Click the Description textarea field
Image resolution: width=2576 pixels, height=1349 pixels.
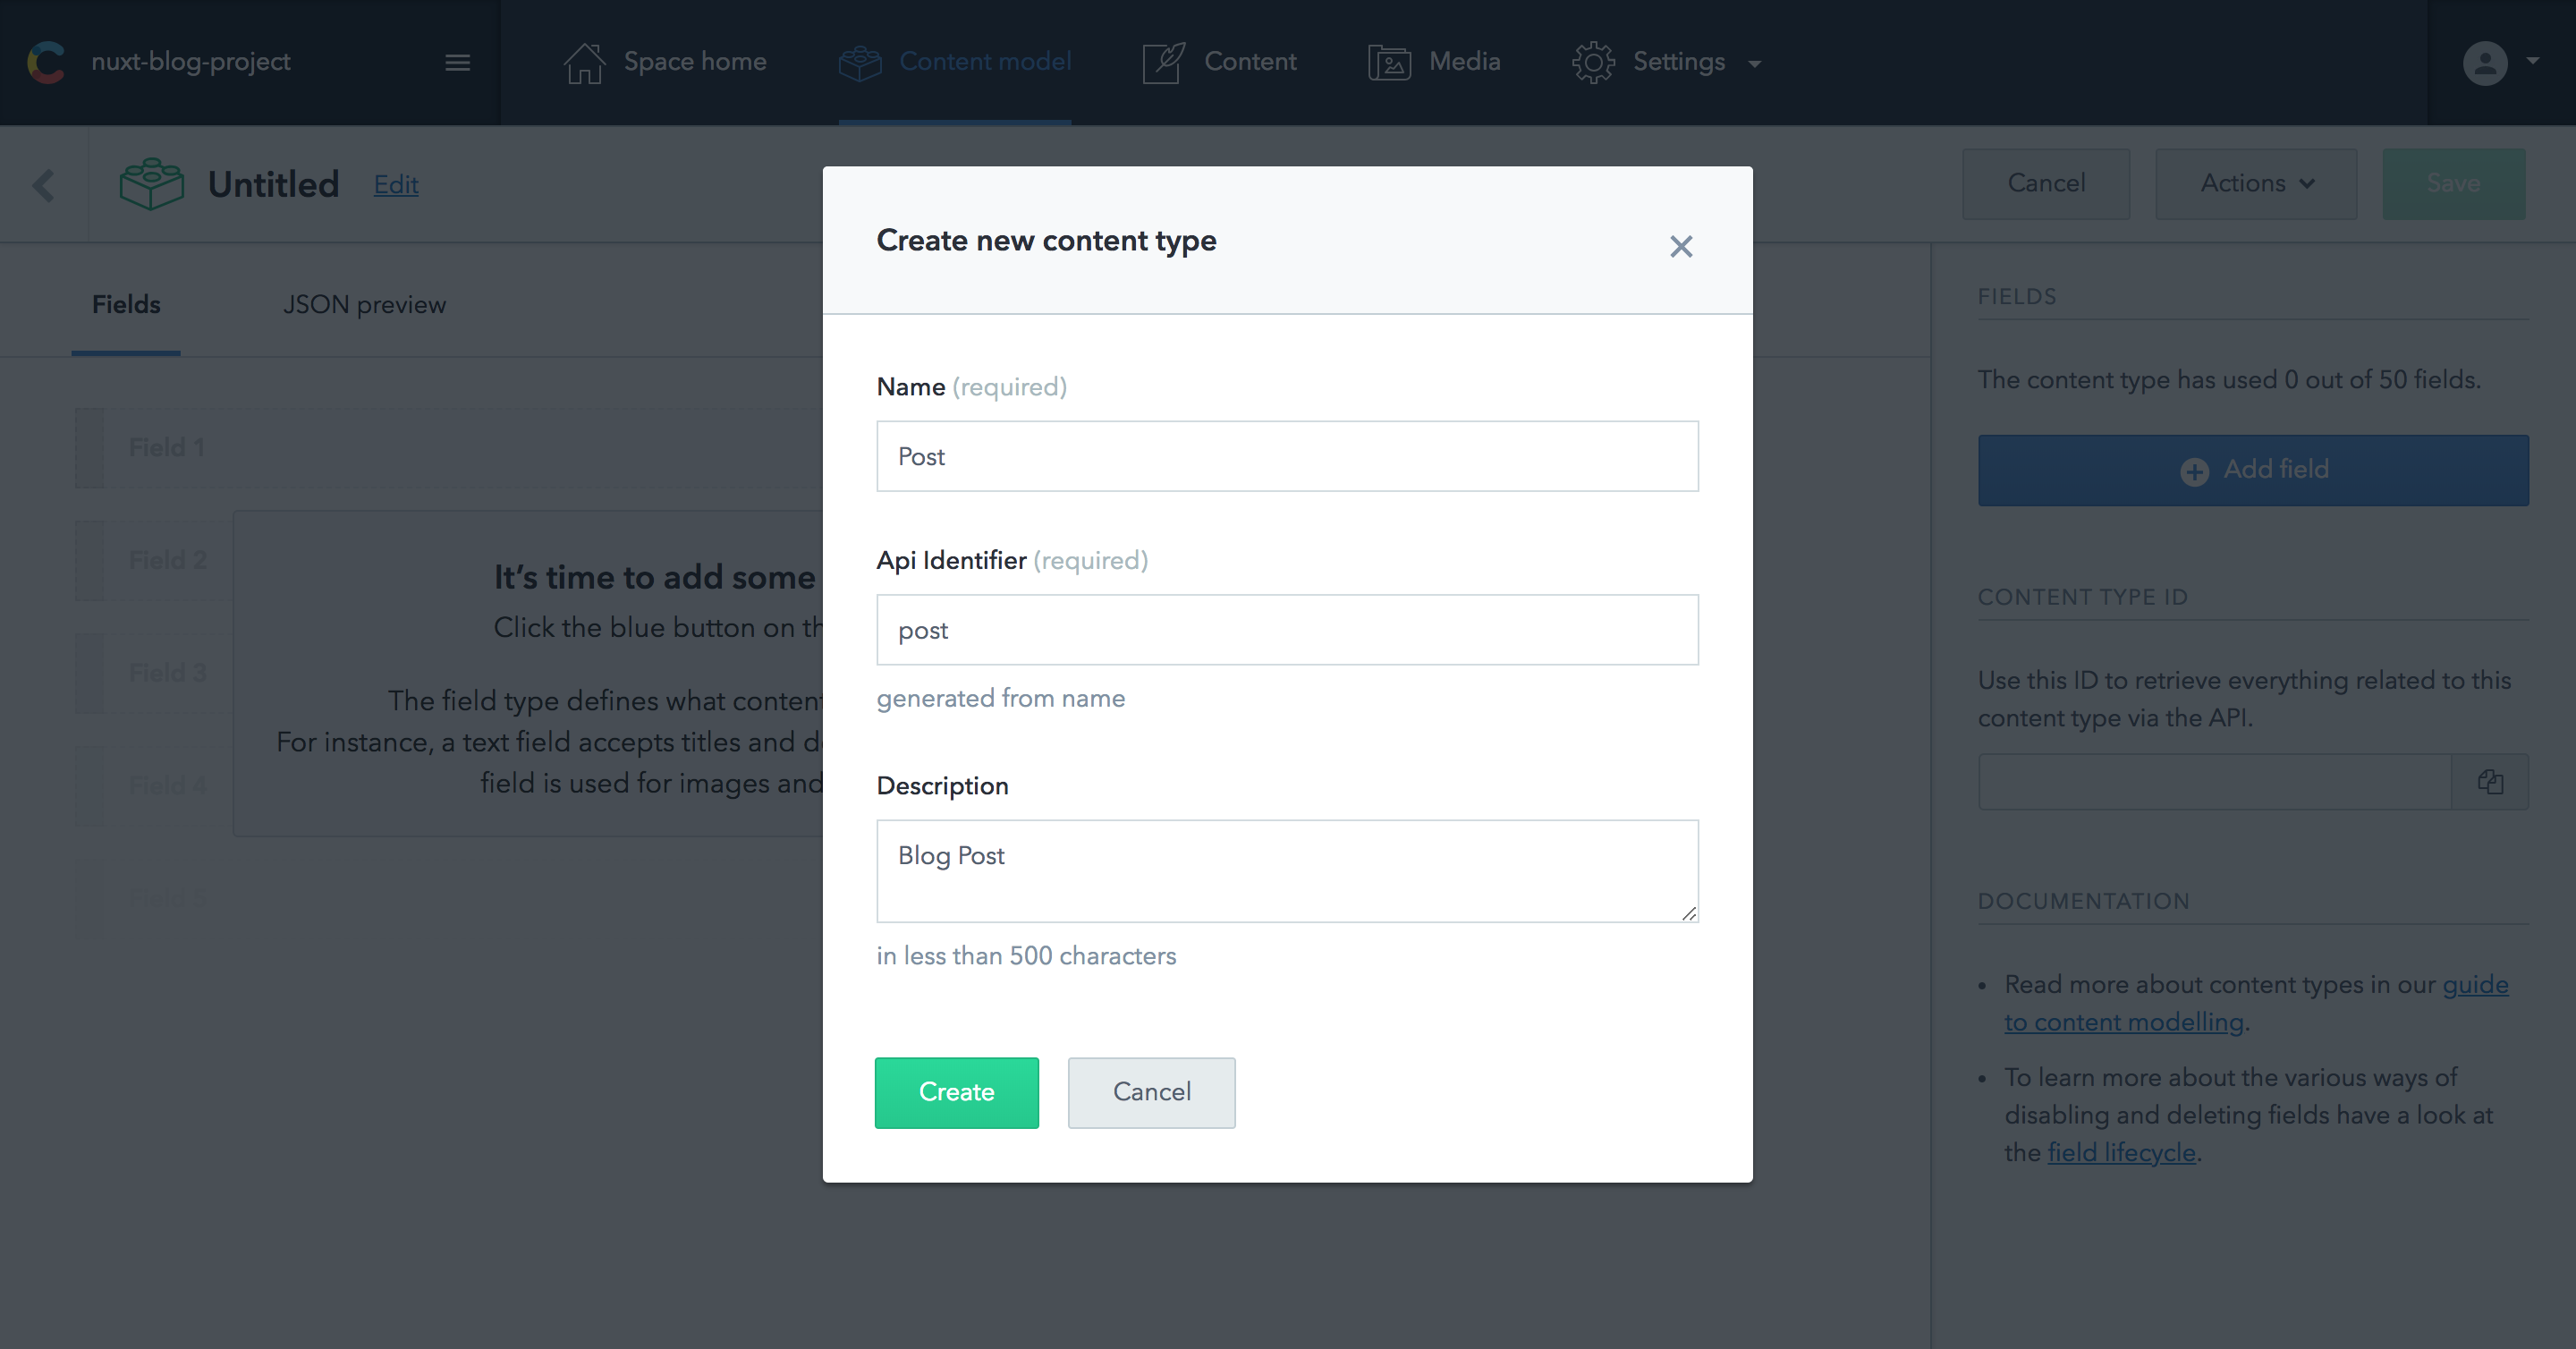click(x=1288, y=865)
